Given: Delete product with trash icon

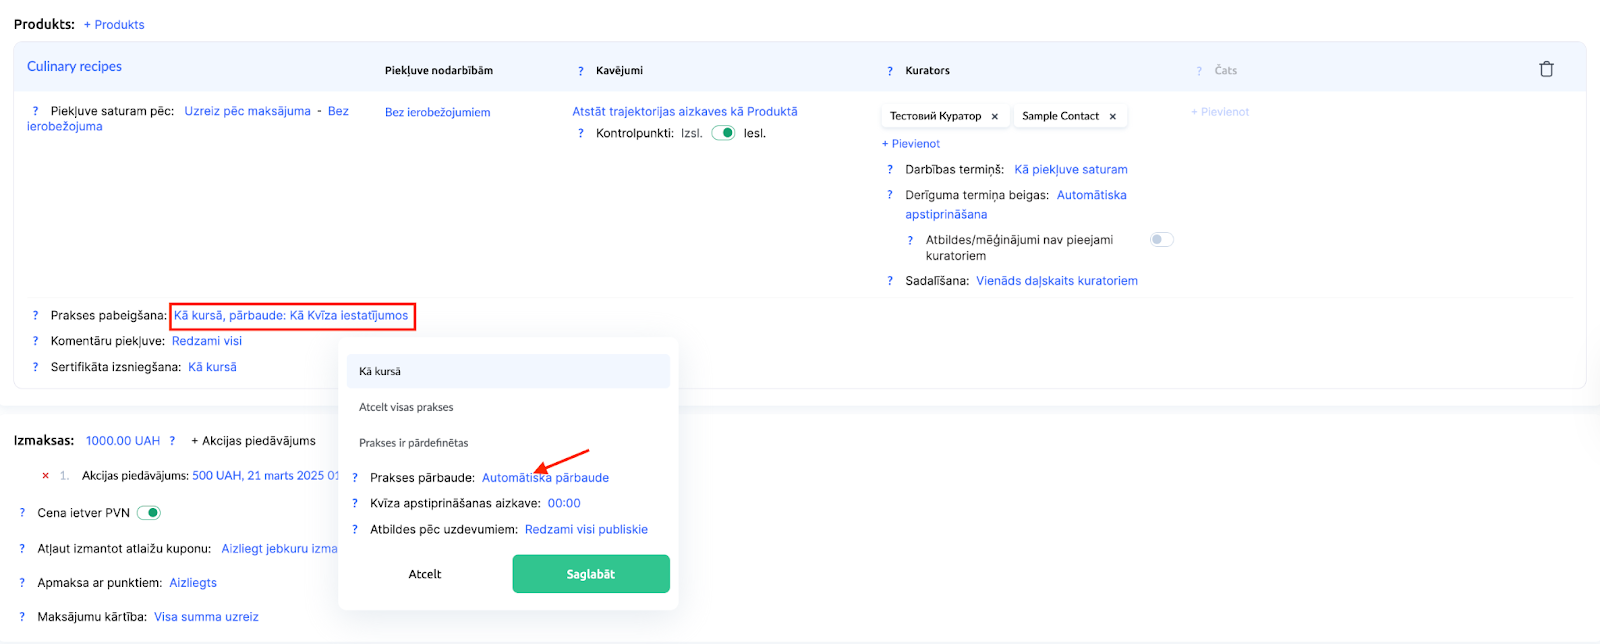Looking at the screenshot, I should [x=1546, y=69].
